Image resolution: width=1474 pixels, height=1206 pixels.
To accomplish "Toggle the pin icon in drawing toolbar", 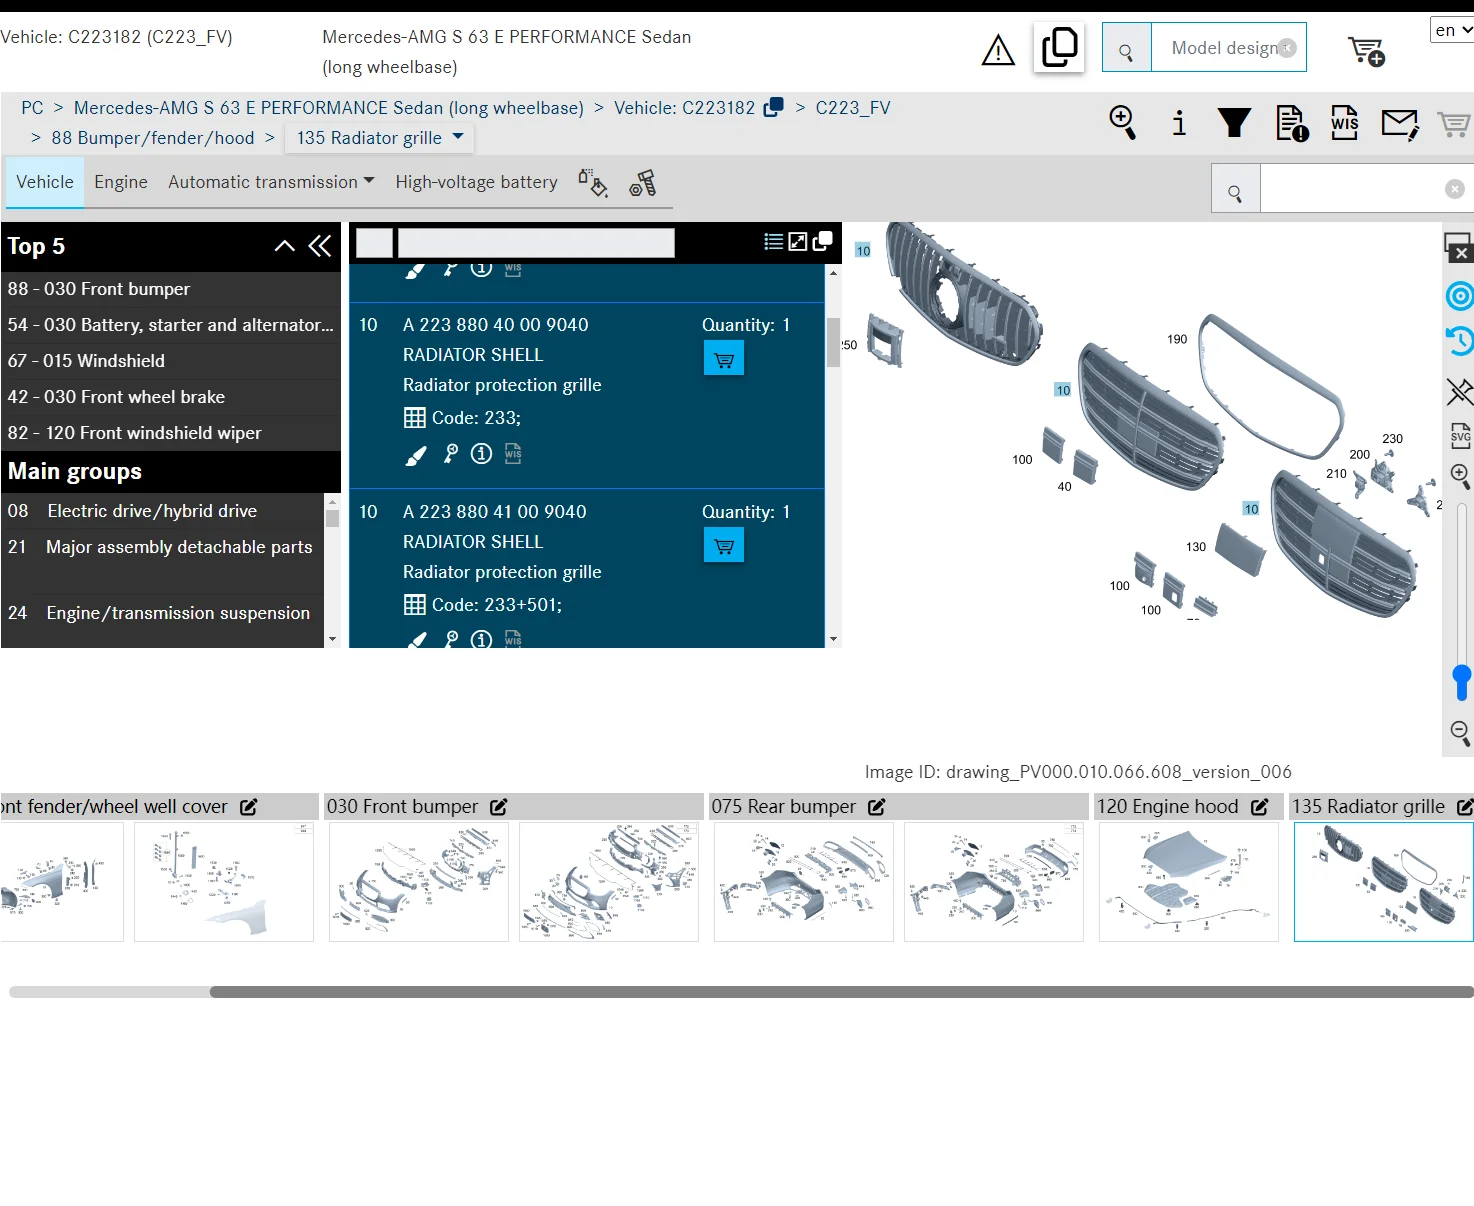I will pyautogui.click(x=1460, y=391).
